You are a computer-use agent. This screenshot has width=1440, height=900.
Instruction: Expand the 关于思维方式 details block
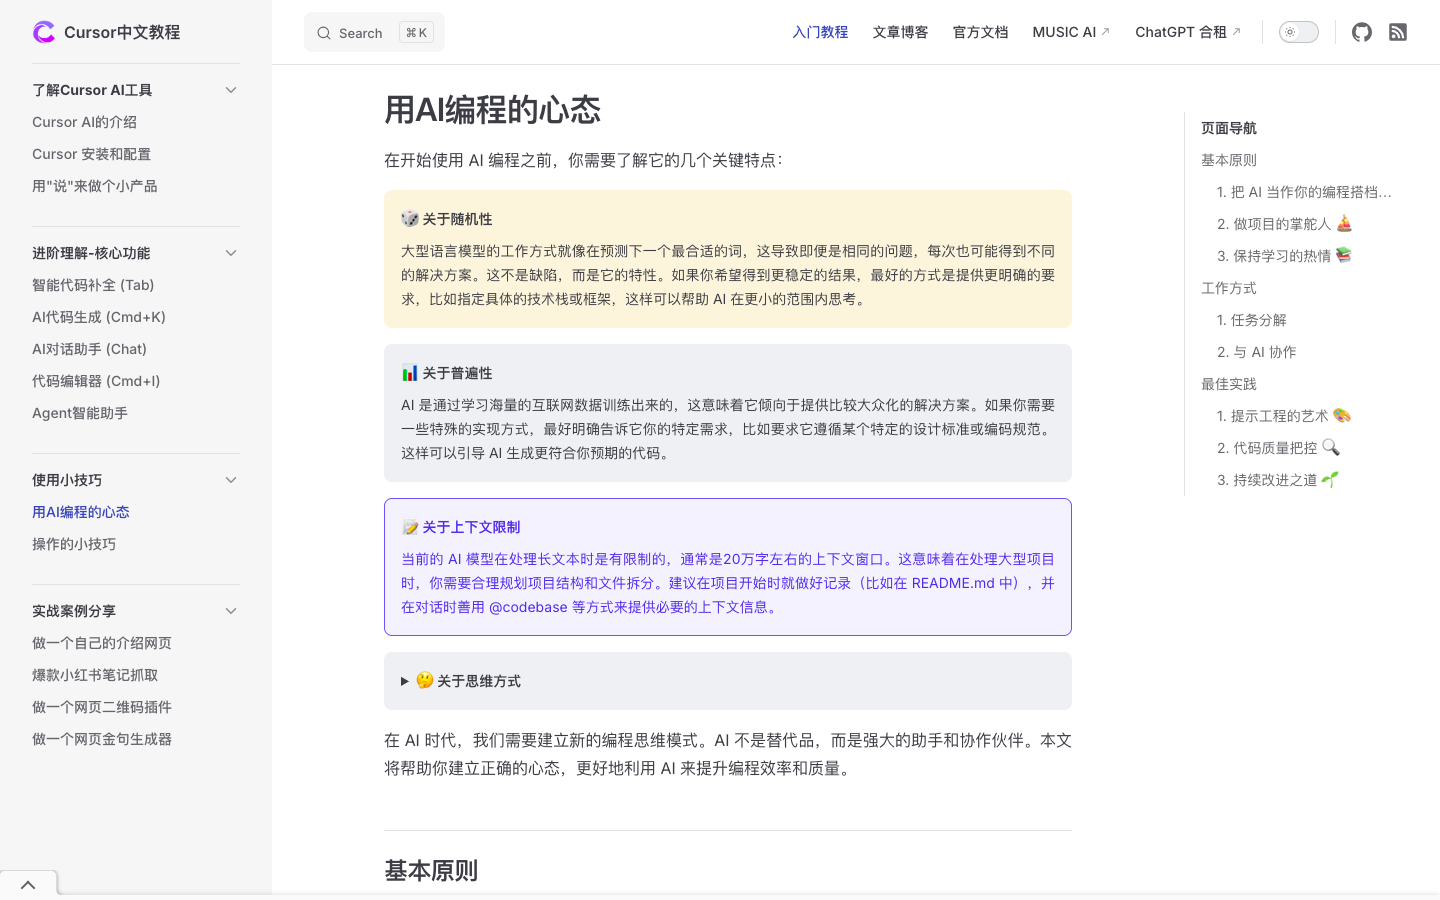[x=728, y=681]
